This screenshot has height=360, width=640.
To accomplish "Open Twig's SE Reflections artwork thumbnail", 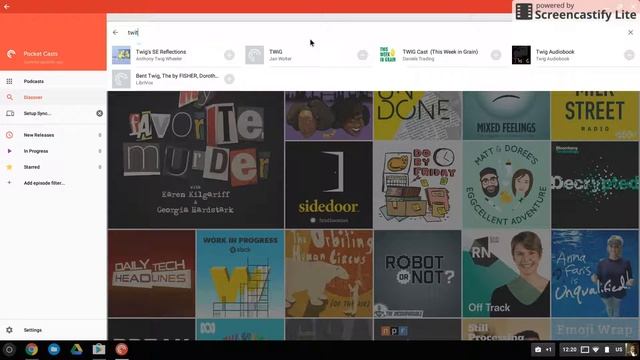I will pyautogui.click(x=121, y=55).
